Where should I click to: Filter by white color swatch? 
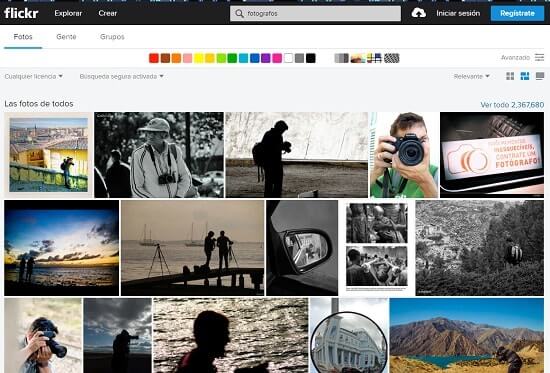(288, 58)
